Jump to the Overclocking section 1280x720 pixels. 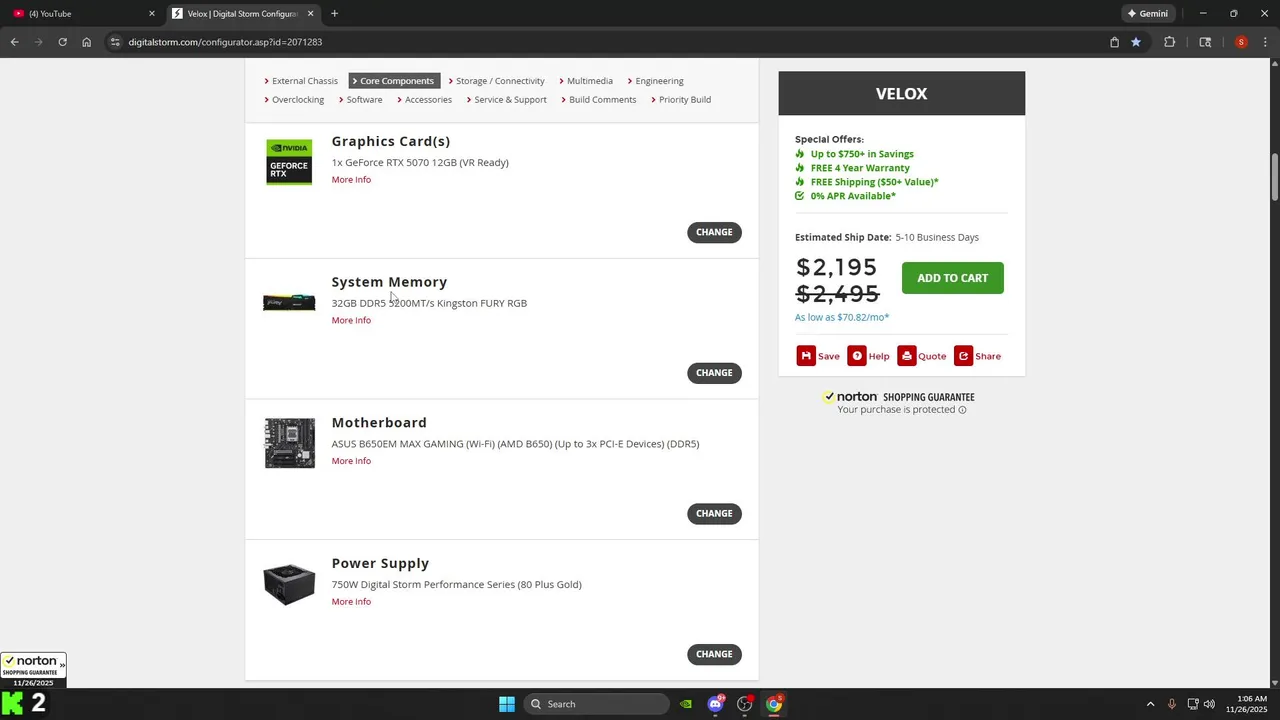pos(295,100)
